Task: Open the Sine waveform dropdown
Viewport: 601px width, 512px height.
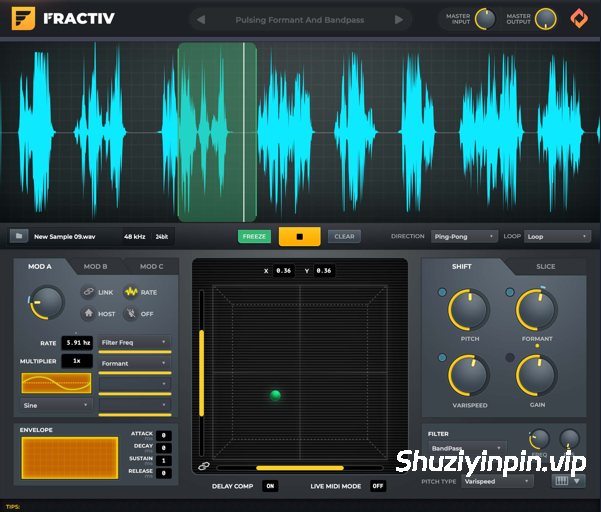Action: (x=56, y=405)
